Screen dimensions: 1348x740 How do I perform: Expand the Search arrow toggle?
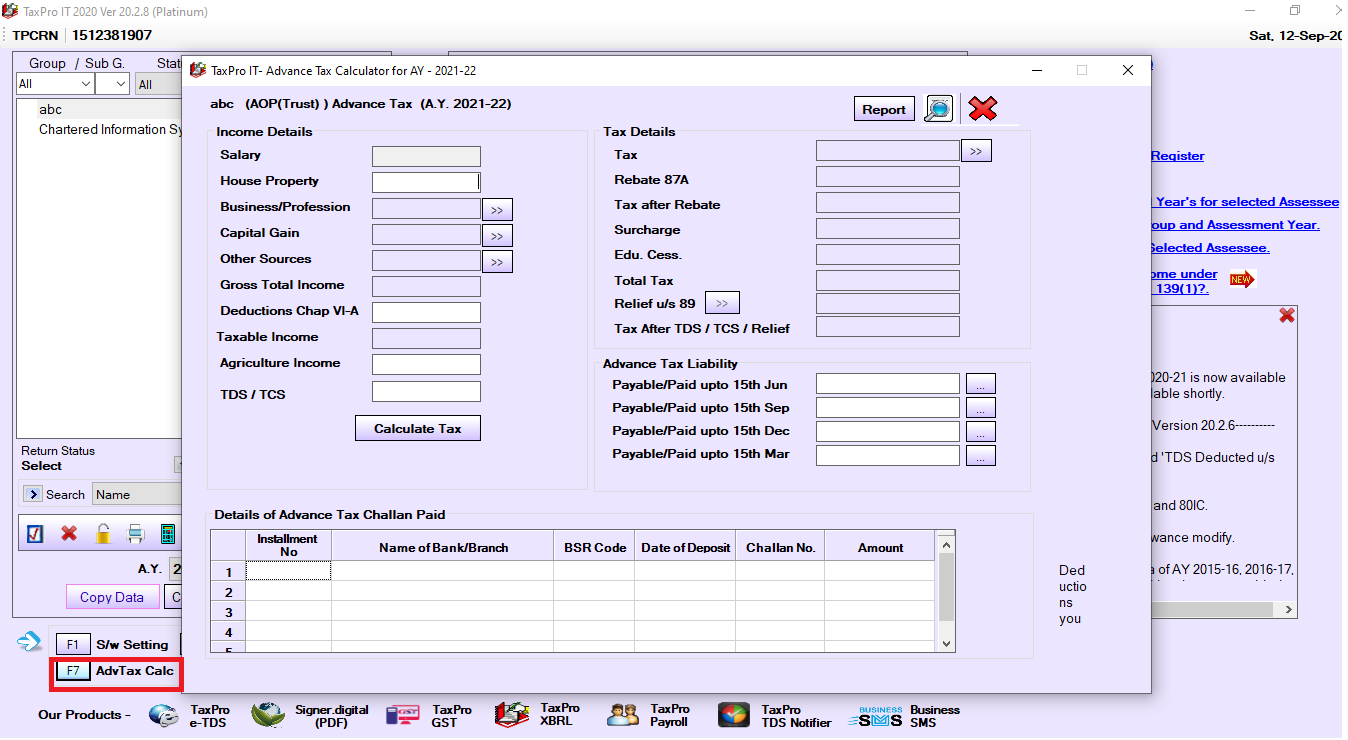32,494
